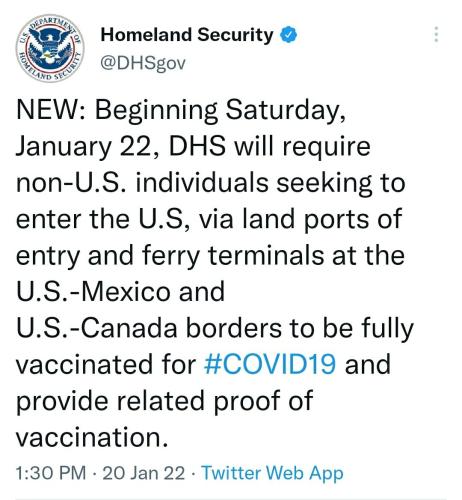Click the word NEW: in the tweet
The width and height of the screenshot is (462, 500).
click(x=52, y=110)
